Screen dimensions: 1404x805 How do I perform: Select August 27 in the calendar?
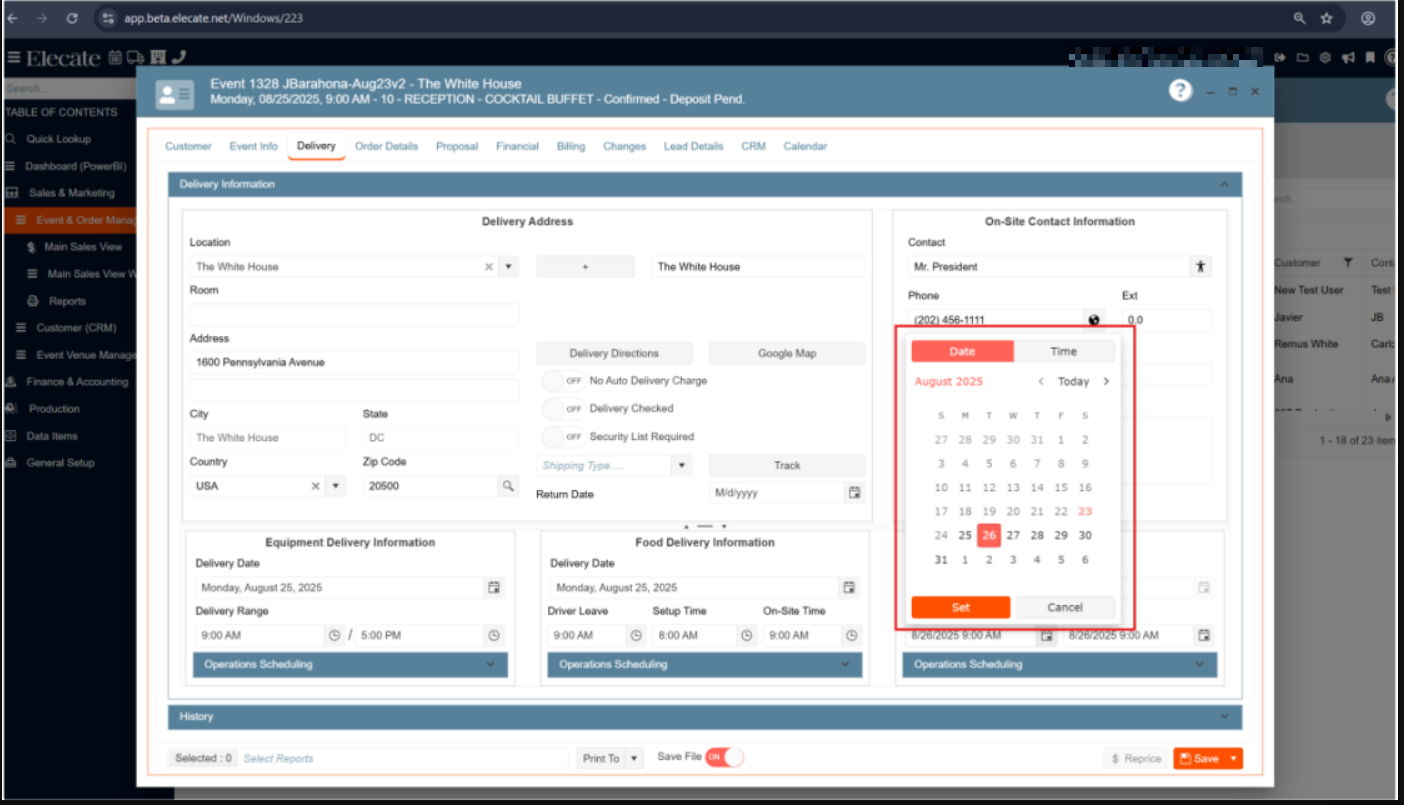pyautogui.click(x=1013, y=535)
